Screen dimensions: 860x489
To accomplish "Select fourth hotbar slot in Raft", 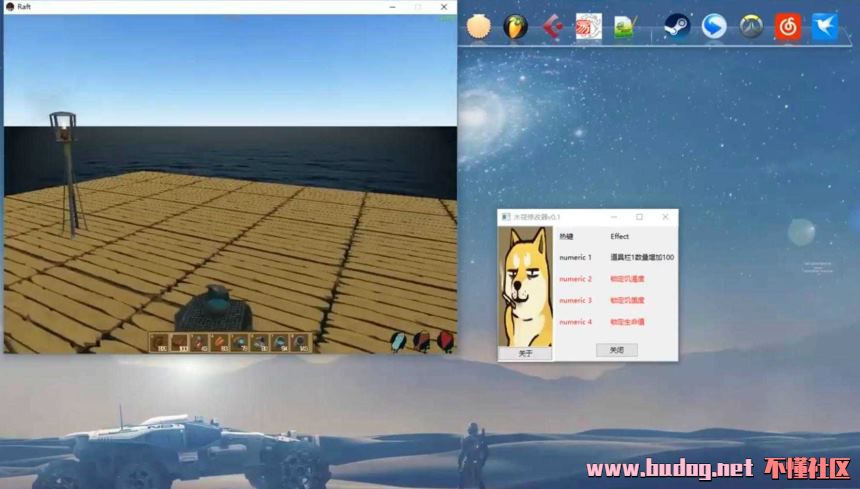I will (220, 343).
